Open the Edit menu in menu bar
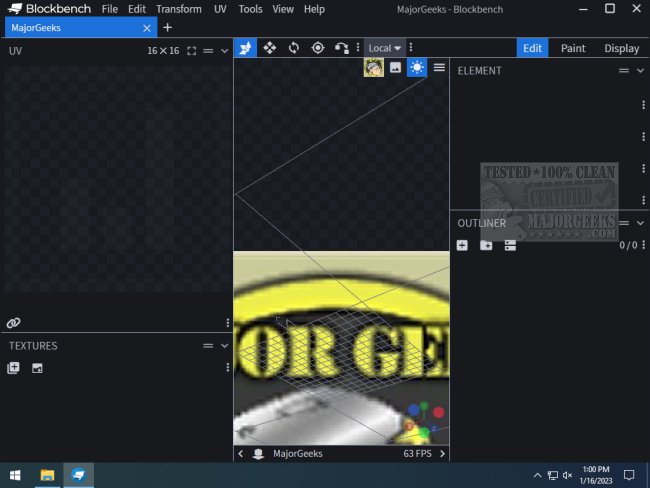Image resolution: width=650 pixels, height=488 pixels. pyautogui.click(x=137, y=9)
